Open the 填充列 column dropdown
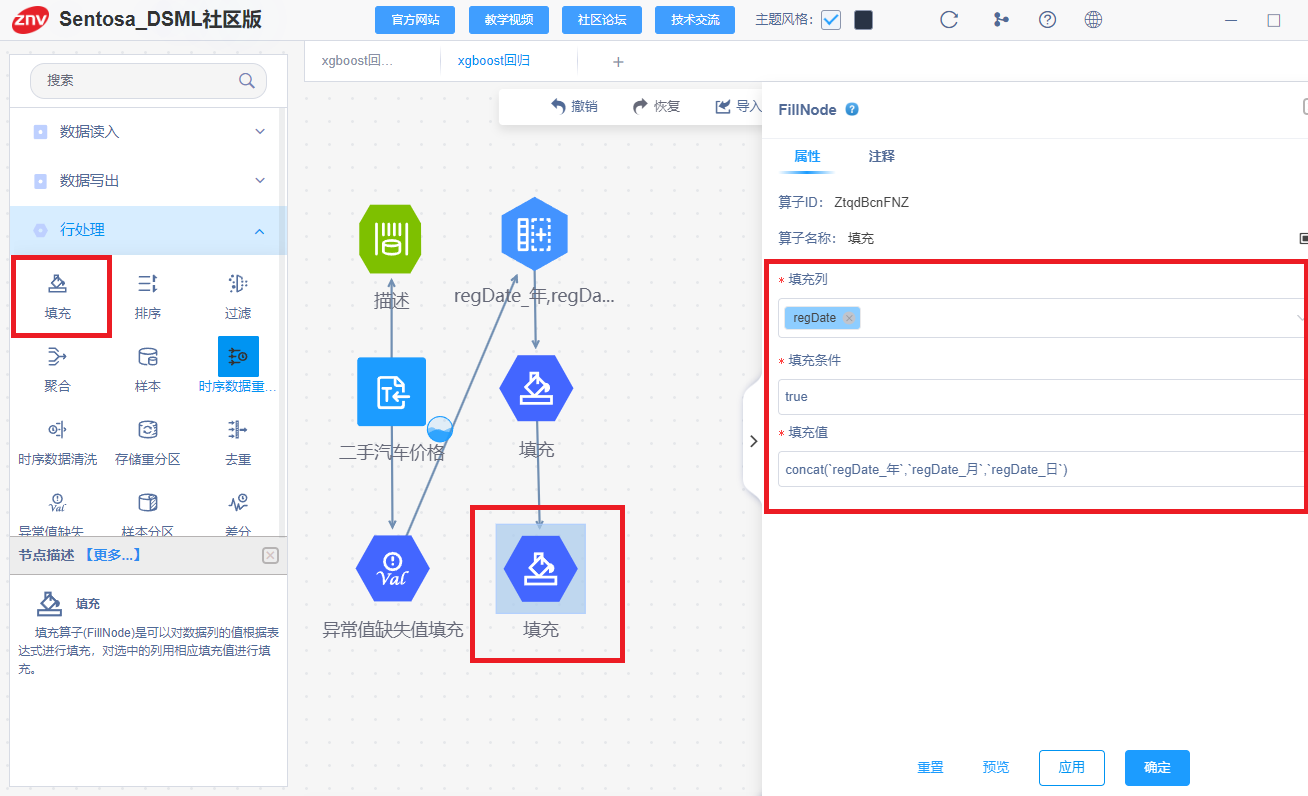The height and width of the screenshot is (796, 1308). (x=1043, y=318)
